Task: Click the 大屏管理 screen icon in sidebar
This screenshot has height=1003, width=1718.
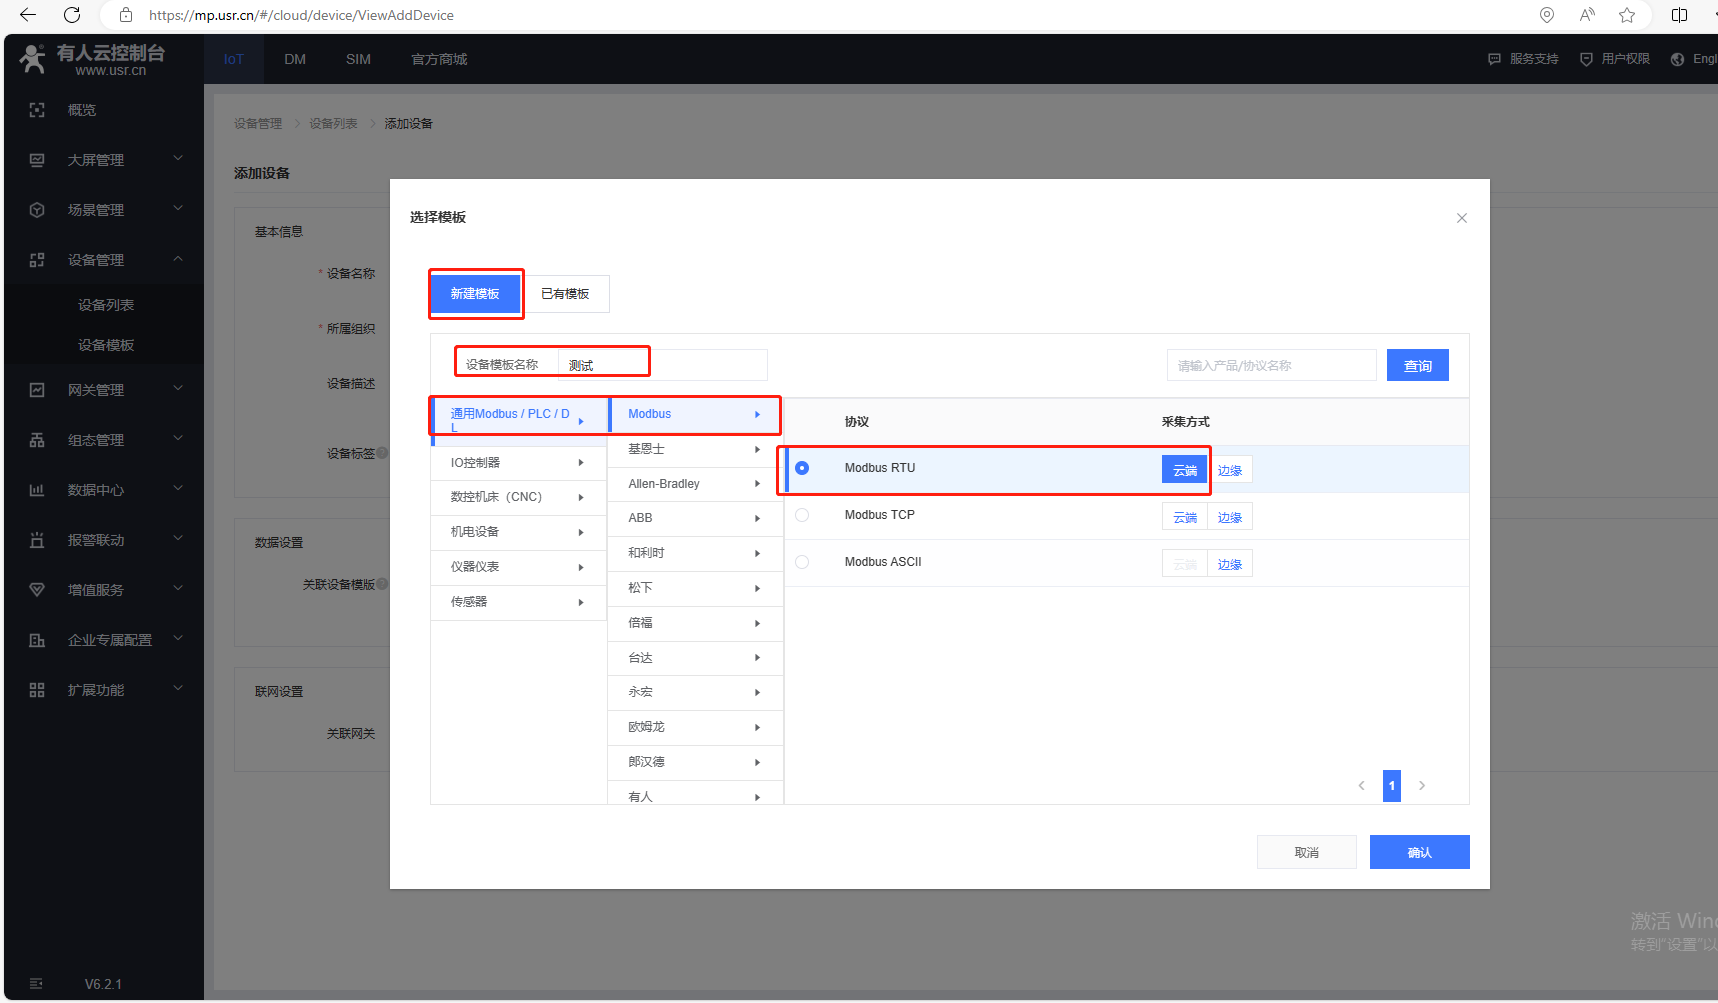Action: click(x=37, y=160)
